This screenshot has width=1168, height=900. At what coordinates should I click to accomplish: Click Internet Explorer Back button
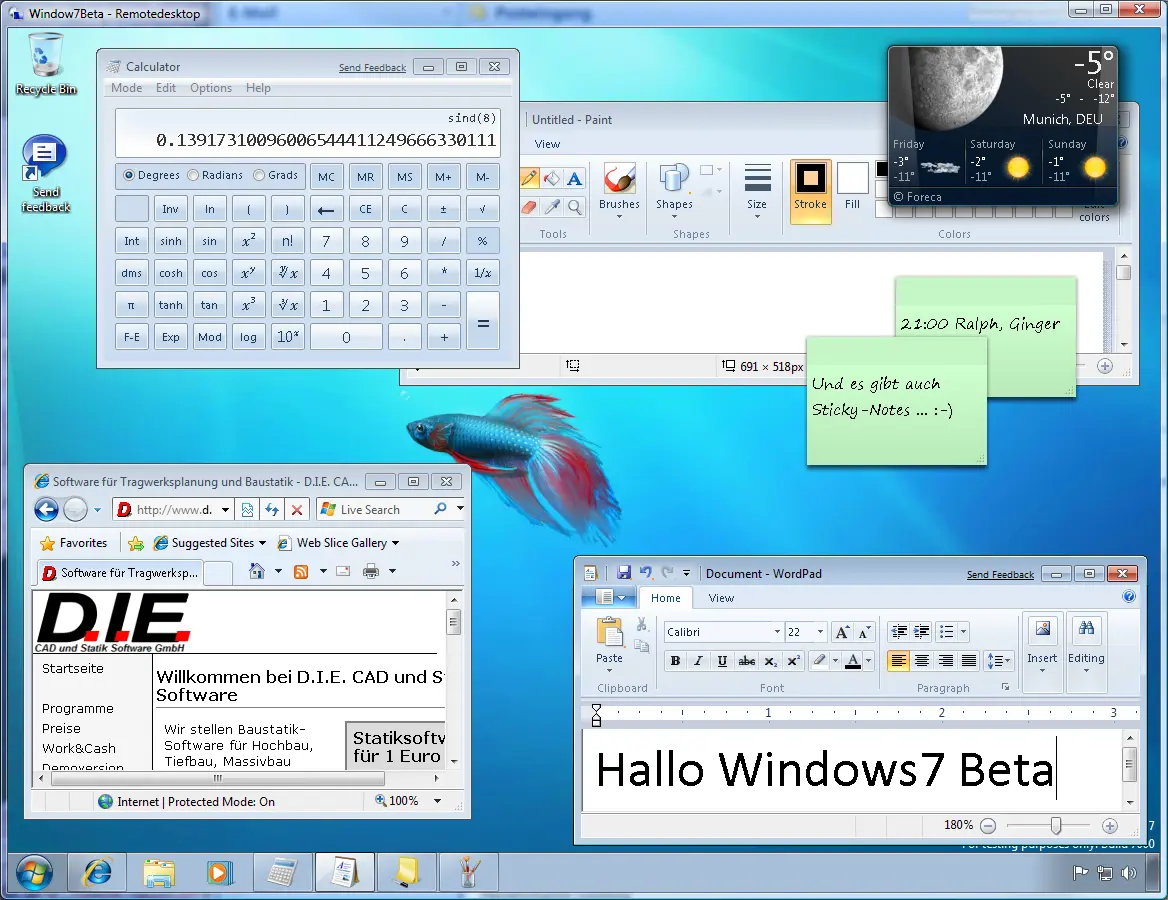(46, 510)
